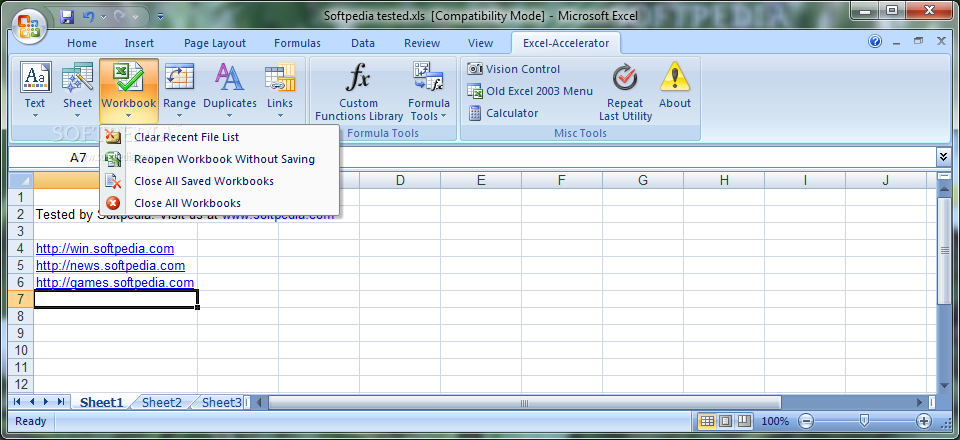Open the Calculator utility
The image size is (960, 440).
pos(503,113)
